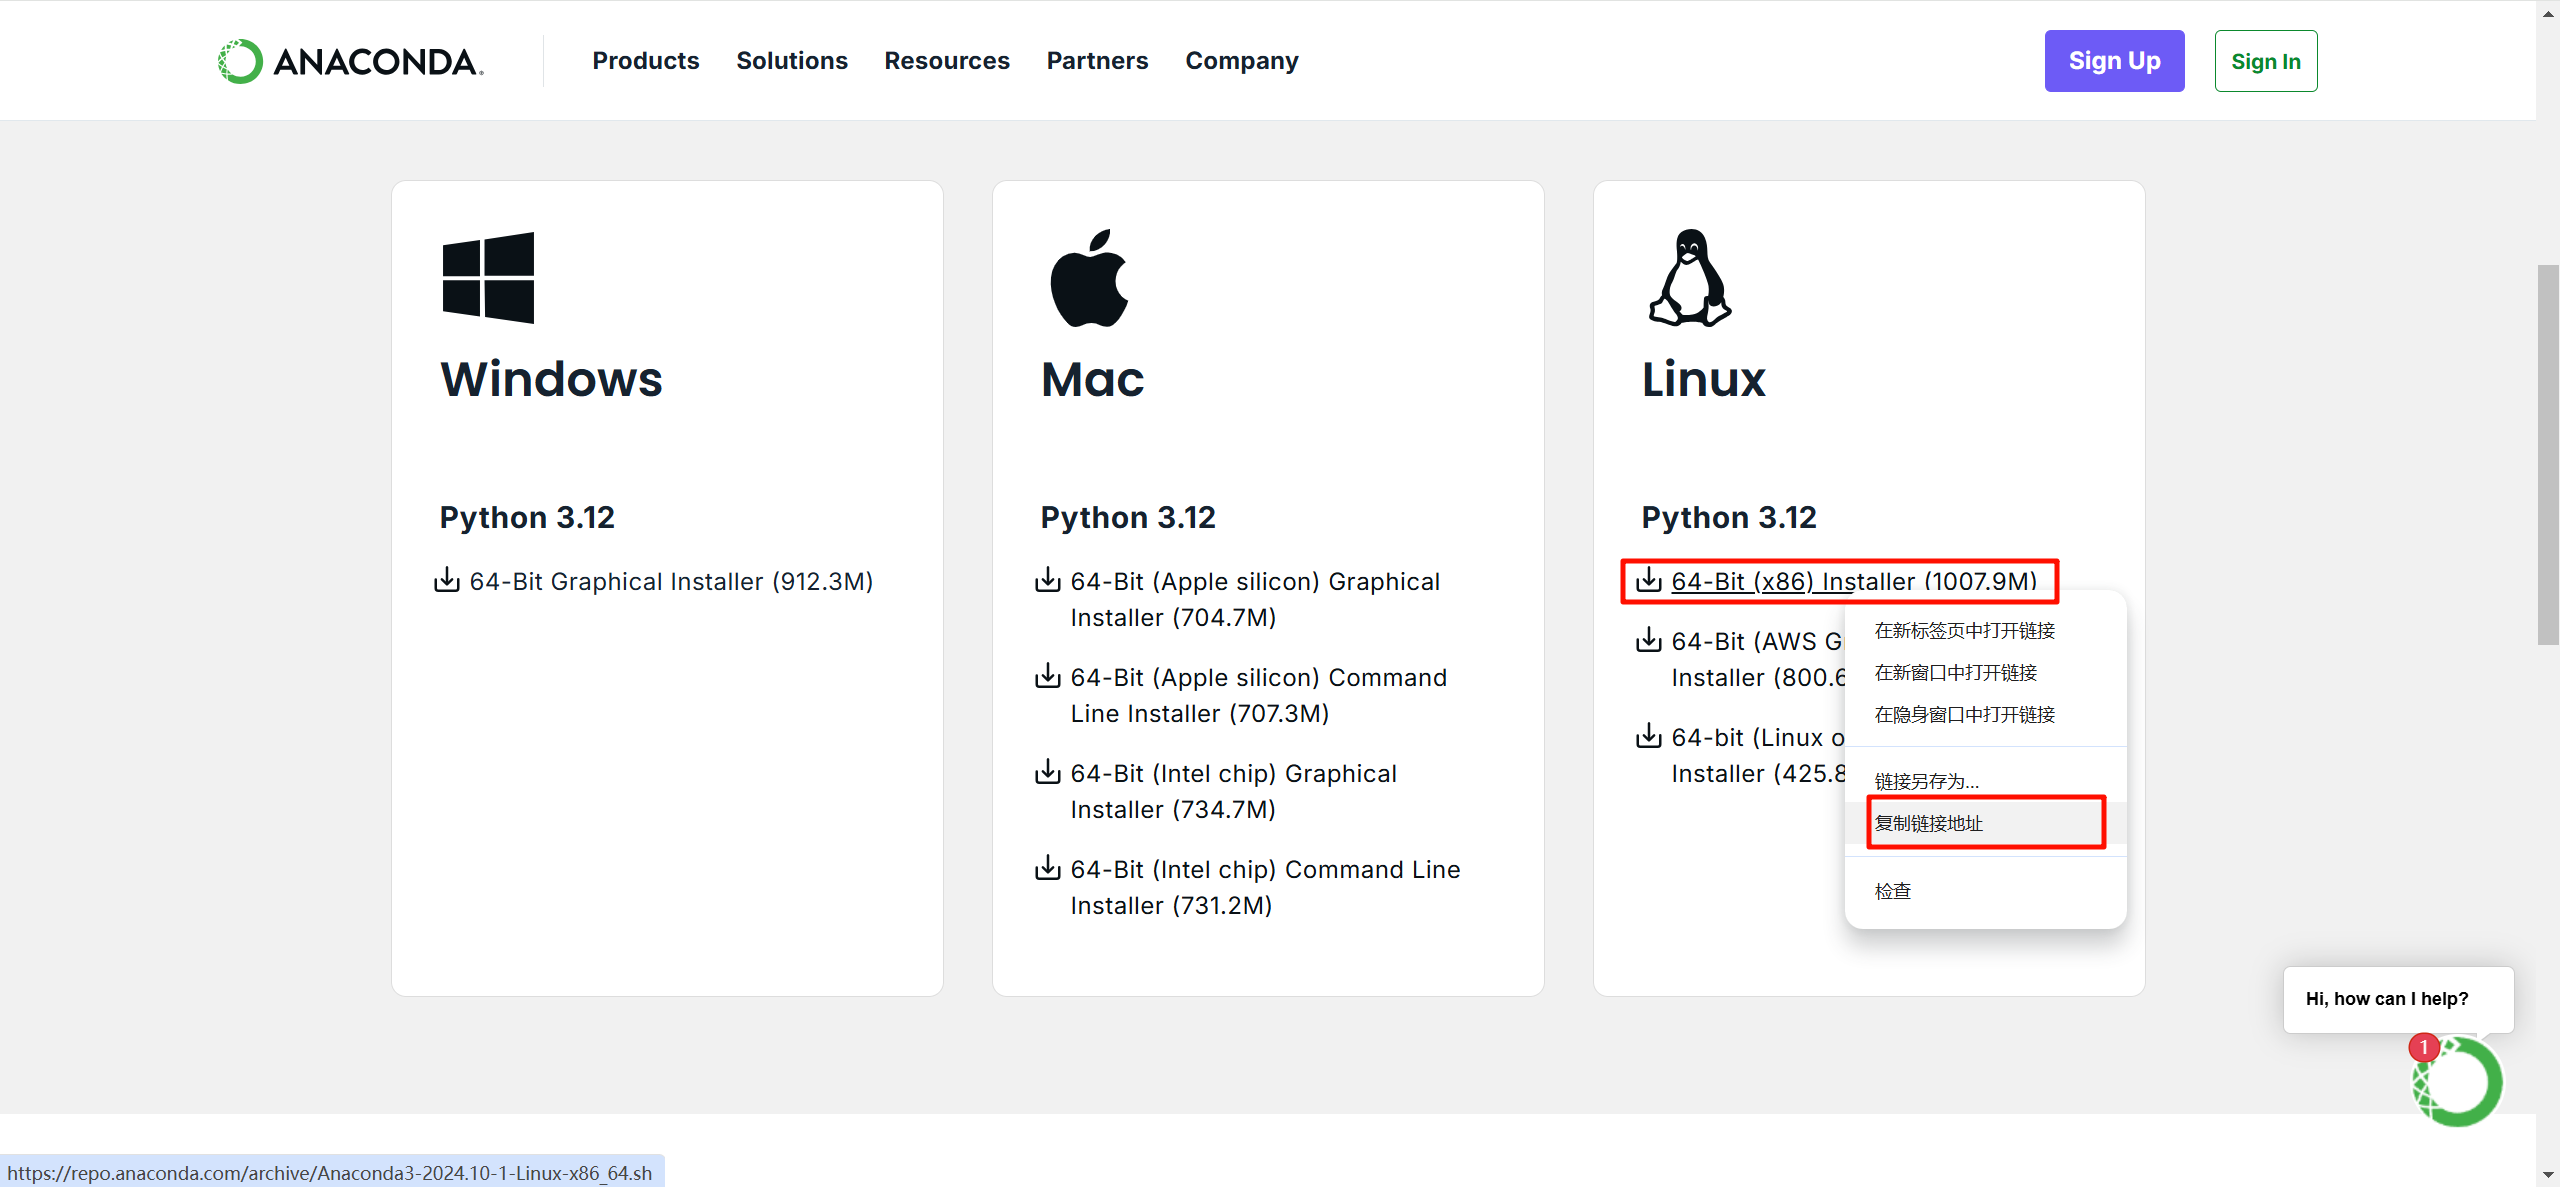Click download icon beside Linux x86 Installer
Image resolution: width=2560 pixels, height=1187 pixels.
pos(1649,580)
